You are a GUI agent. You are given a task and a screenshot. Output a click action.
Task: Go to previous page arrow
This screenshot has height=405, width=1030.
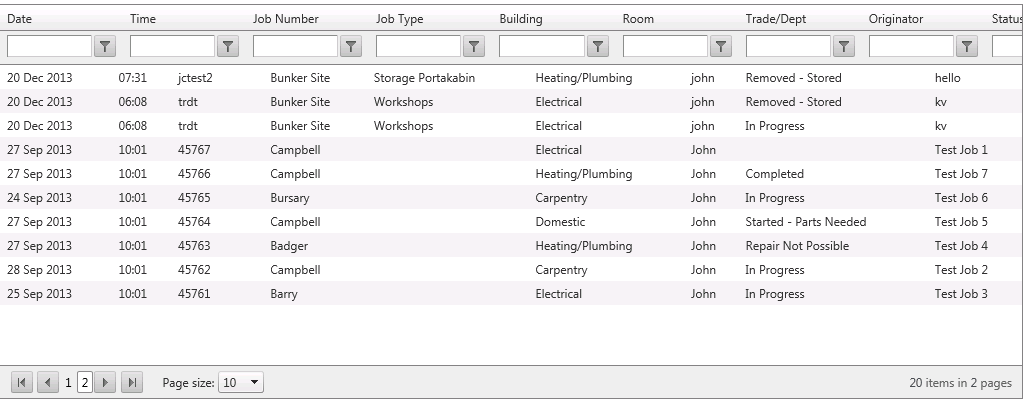pyautogui.click(x=47, y=382)
